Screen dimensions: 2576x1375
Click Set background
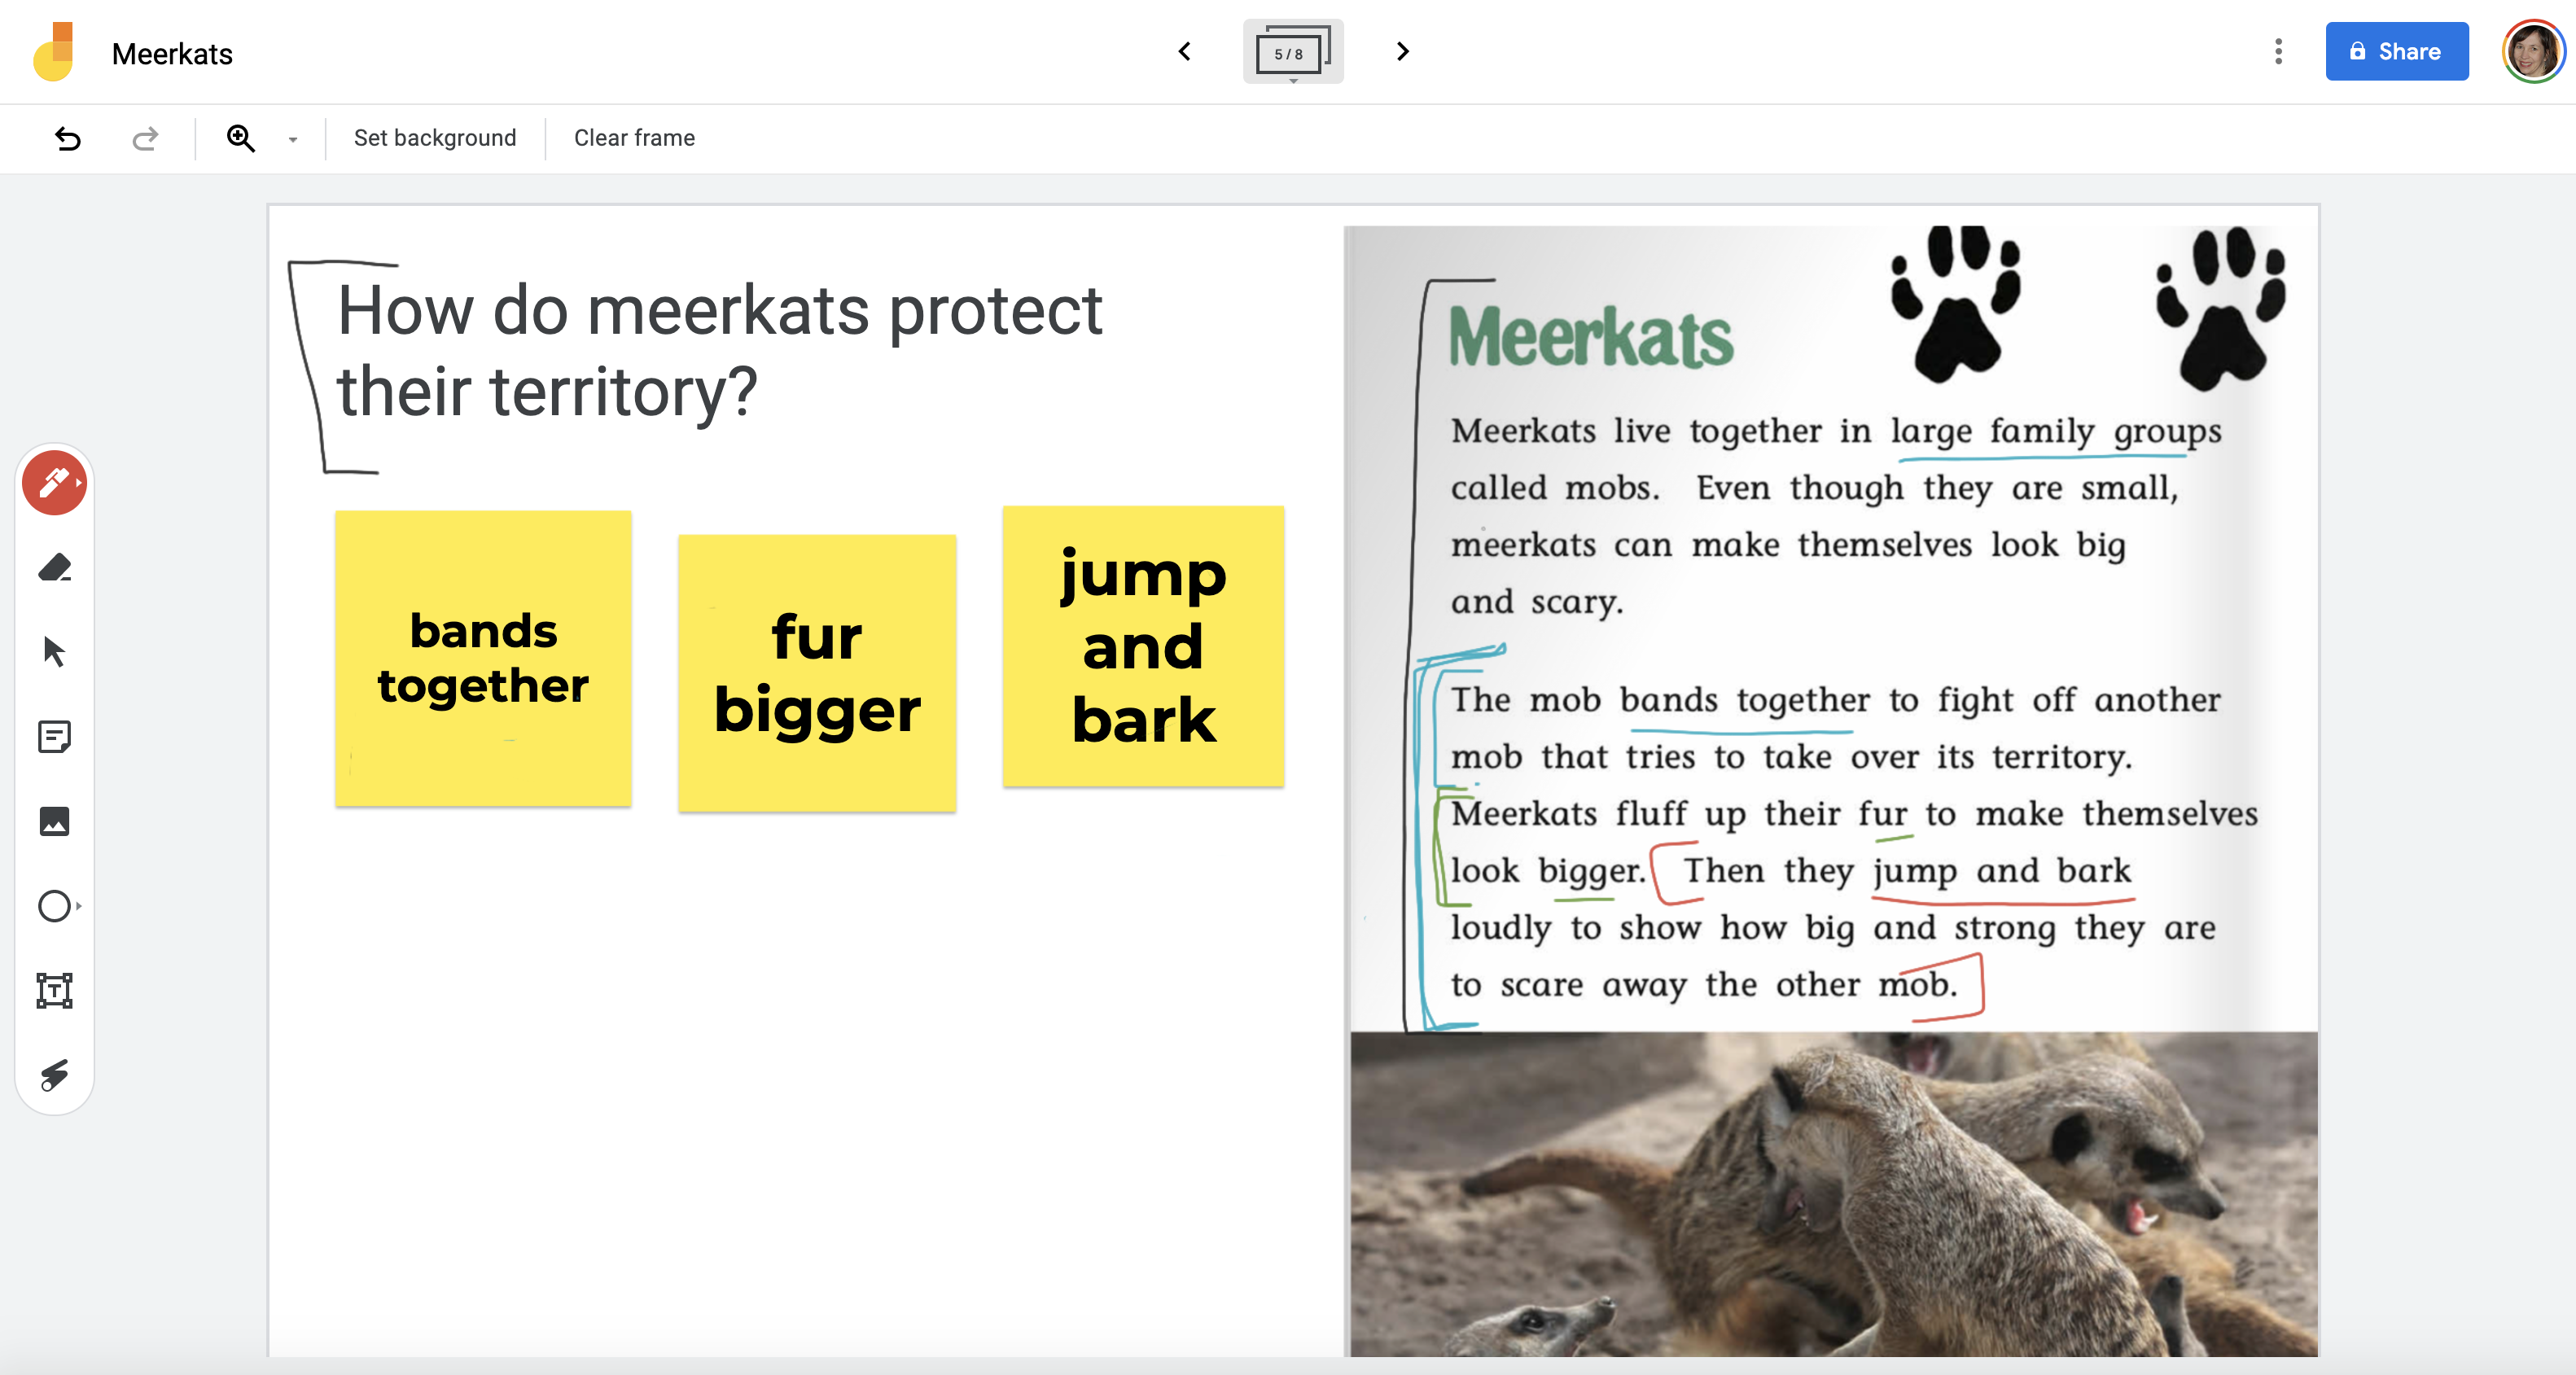coord(435,138)
